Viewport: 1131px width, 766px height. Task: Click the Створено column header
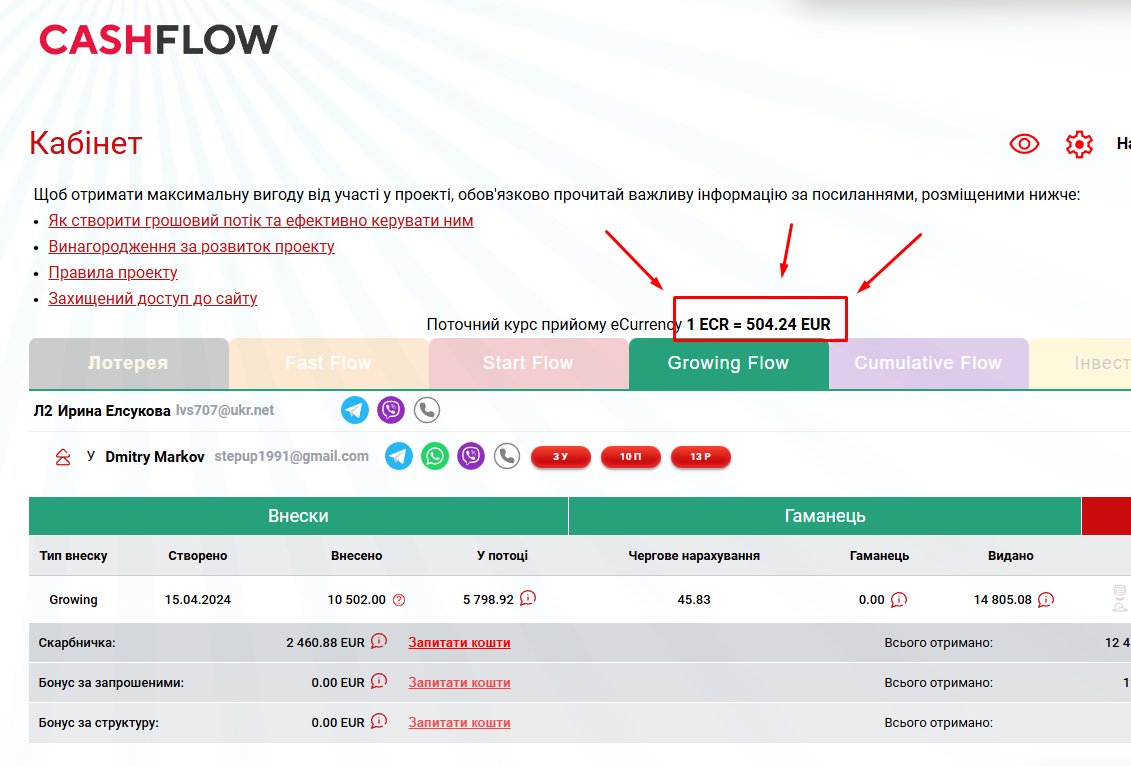198,556
